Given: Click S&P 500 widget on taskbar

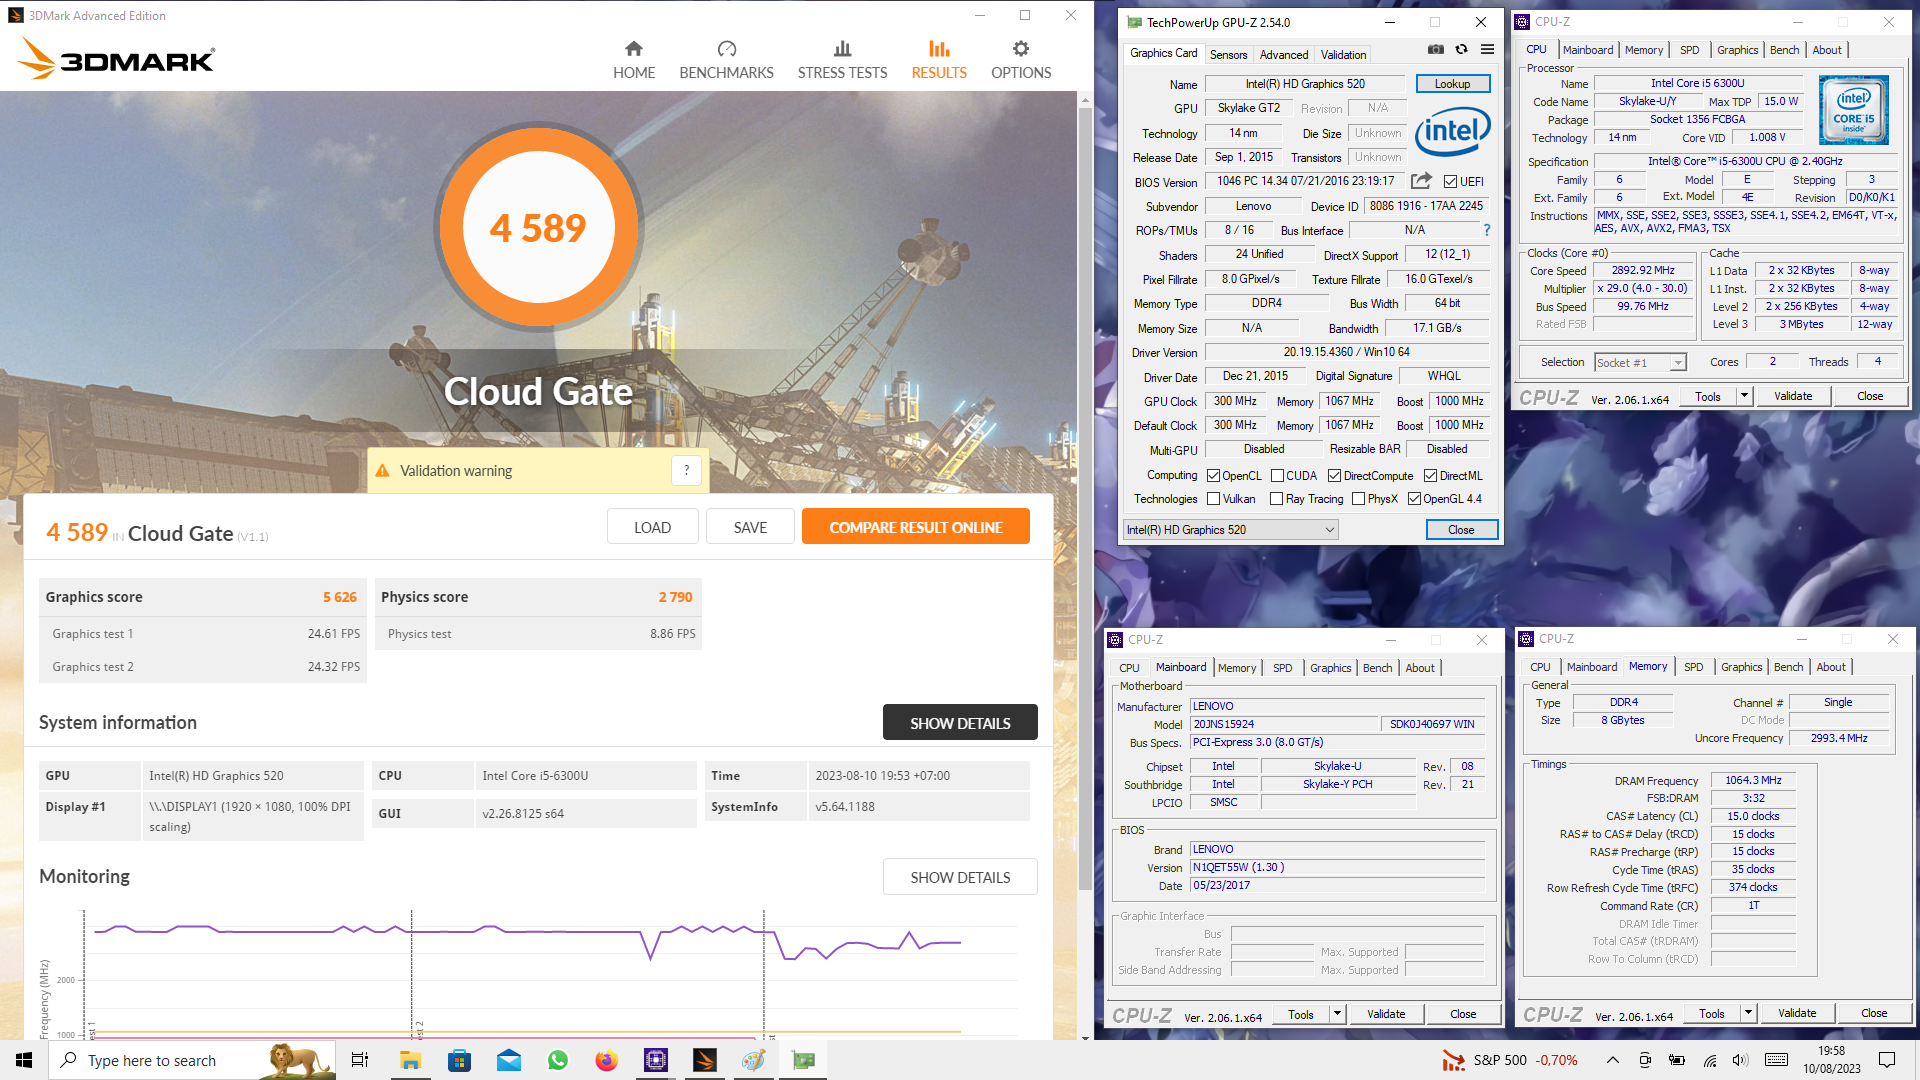Looking at the screenshot, I should click(x=1510, y=1060).
